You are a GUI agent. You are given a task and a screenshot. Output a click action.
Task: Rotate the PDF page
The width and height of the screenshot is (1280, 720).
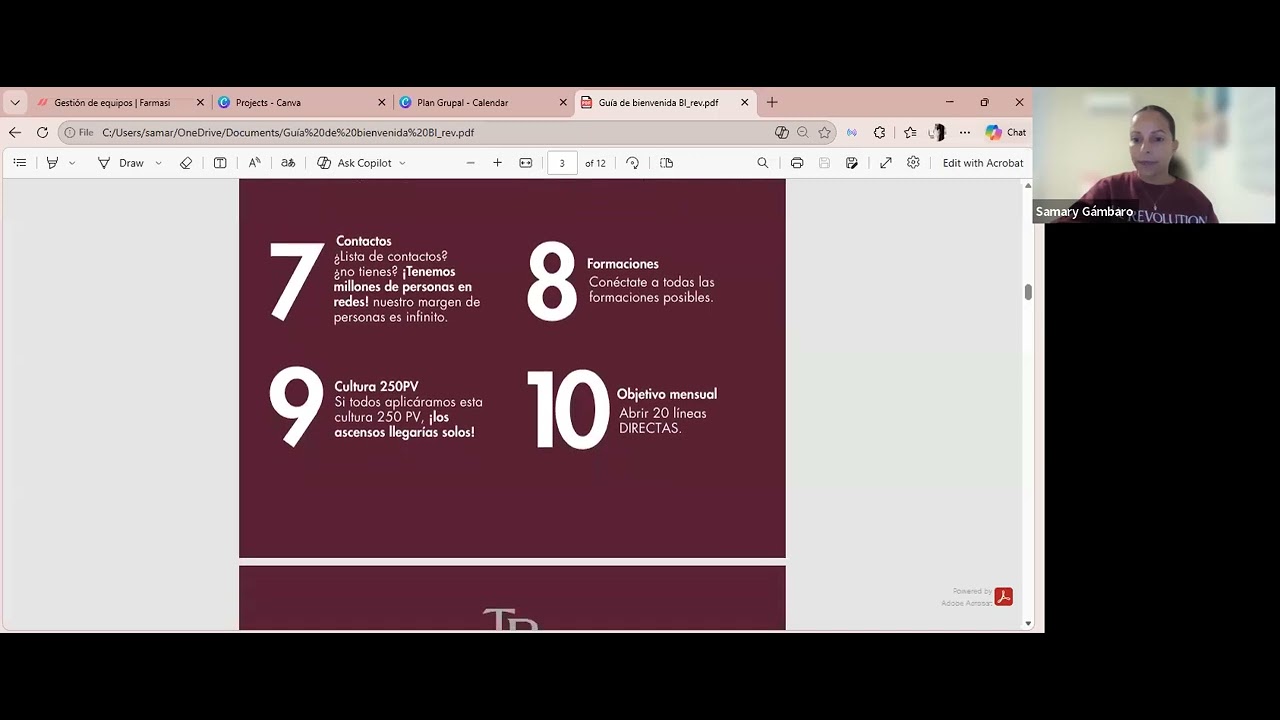point(632,163)
